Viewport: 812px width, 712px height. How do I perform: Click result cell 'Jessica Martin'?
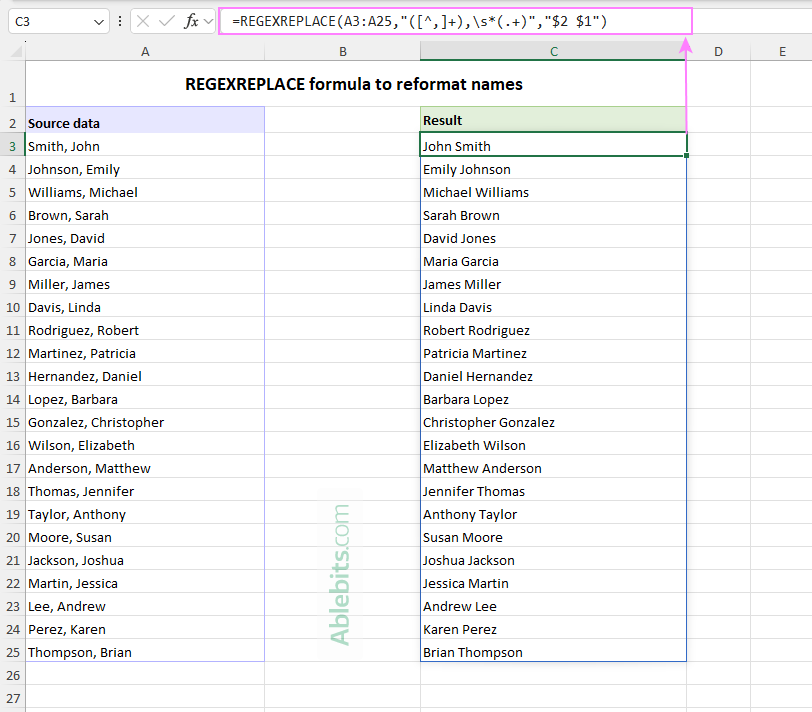553,582
